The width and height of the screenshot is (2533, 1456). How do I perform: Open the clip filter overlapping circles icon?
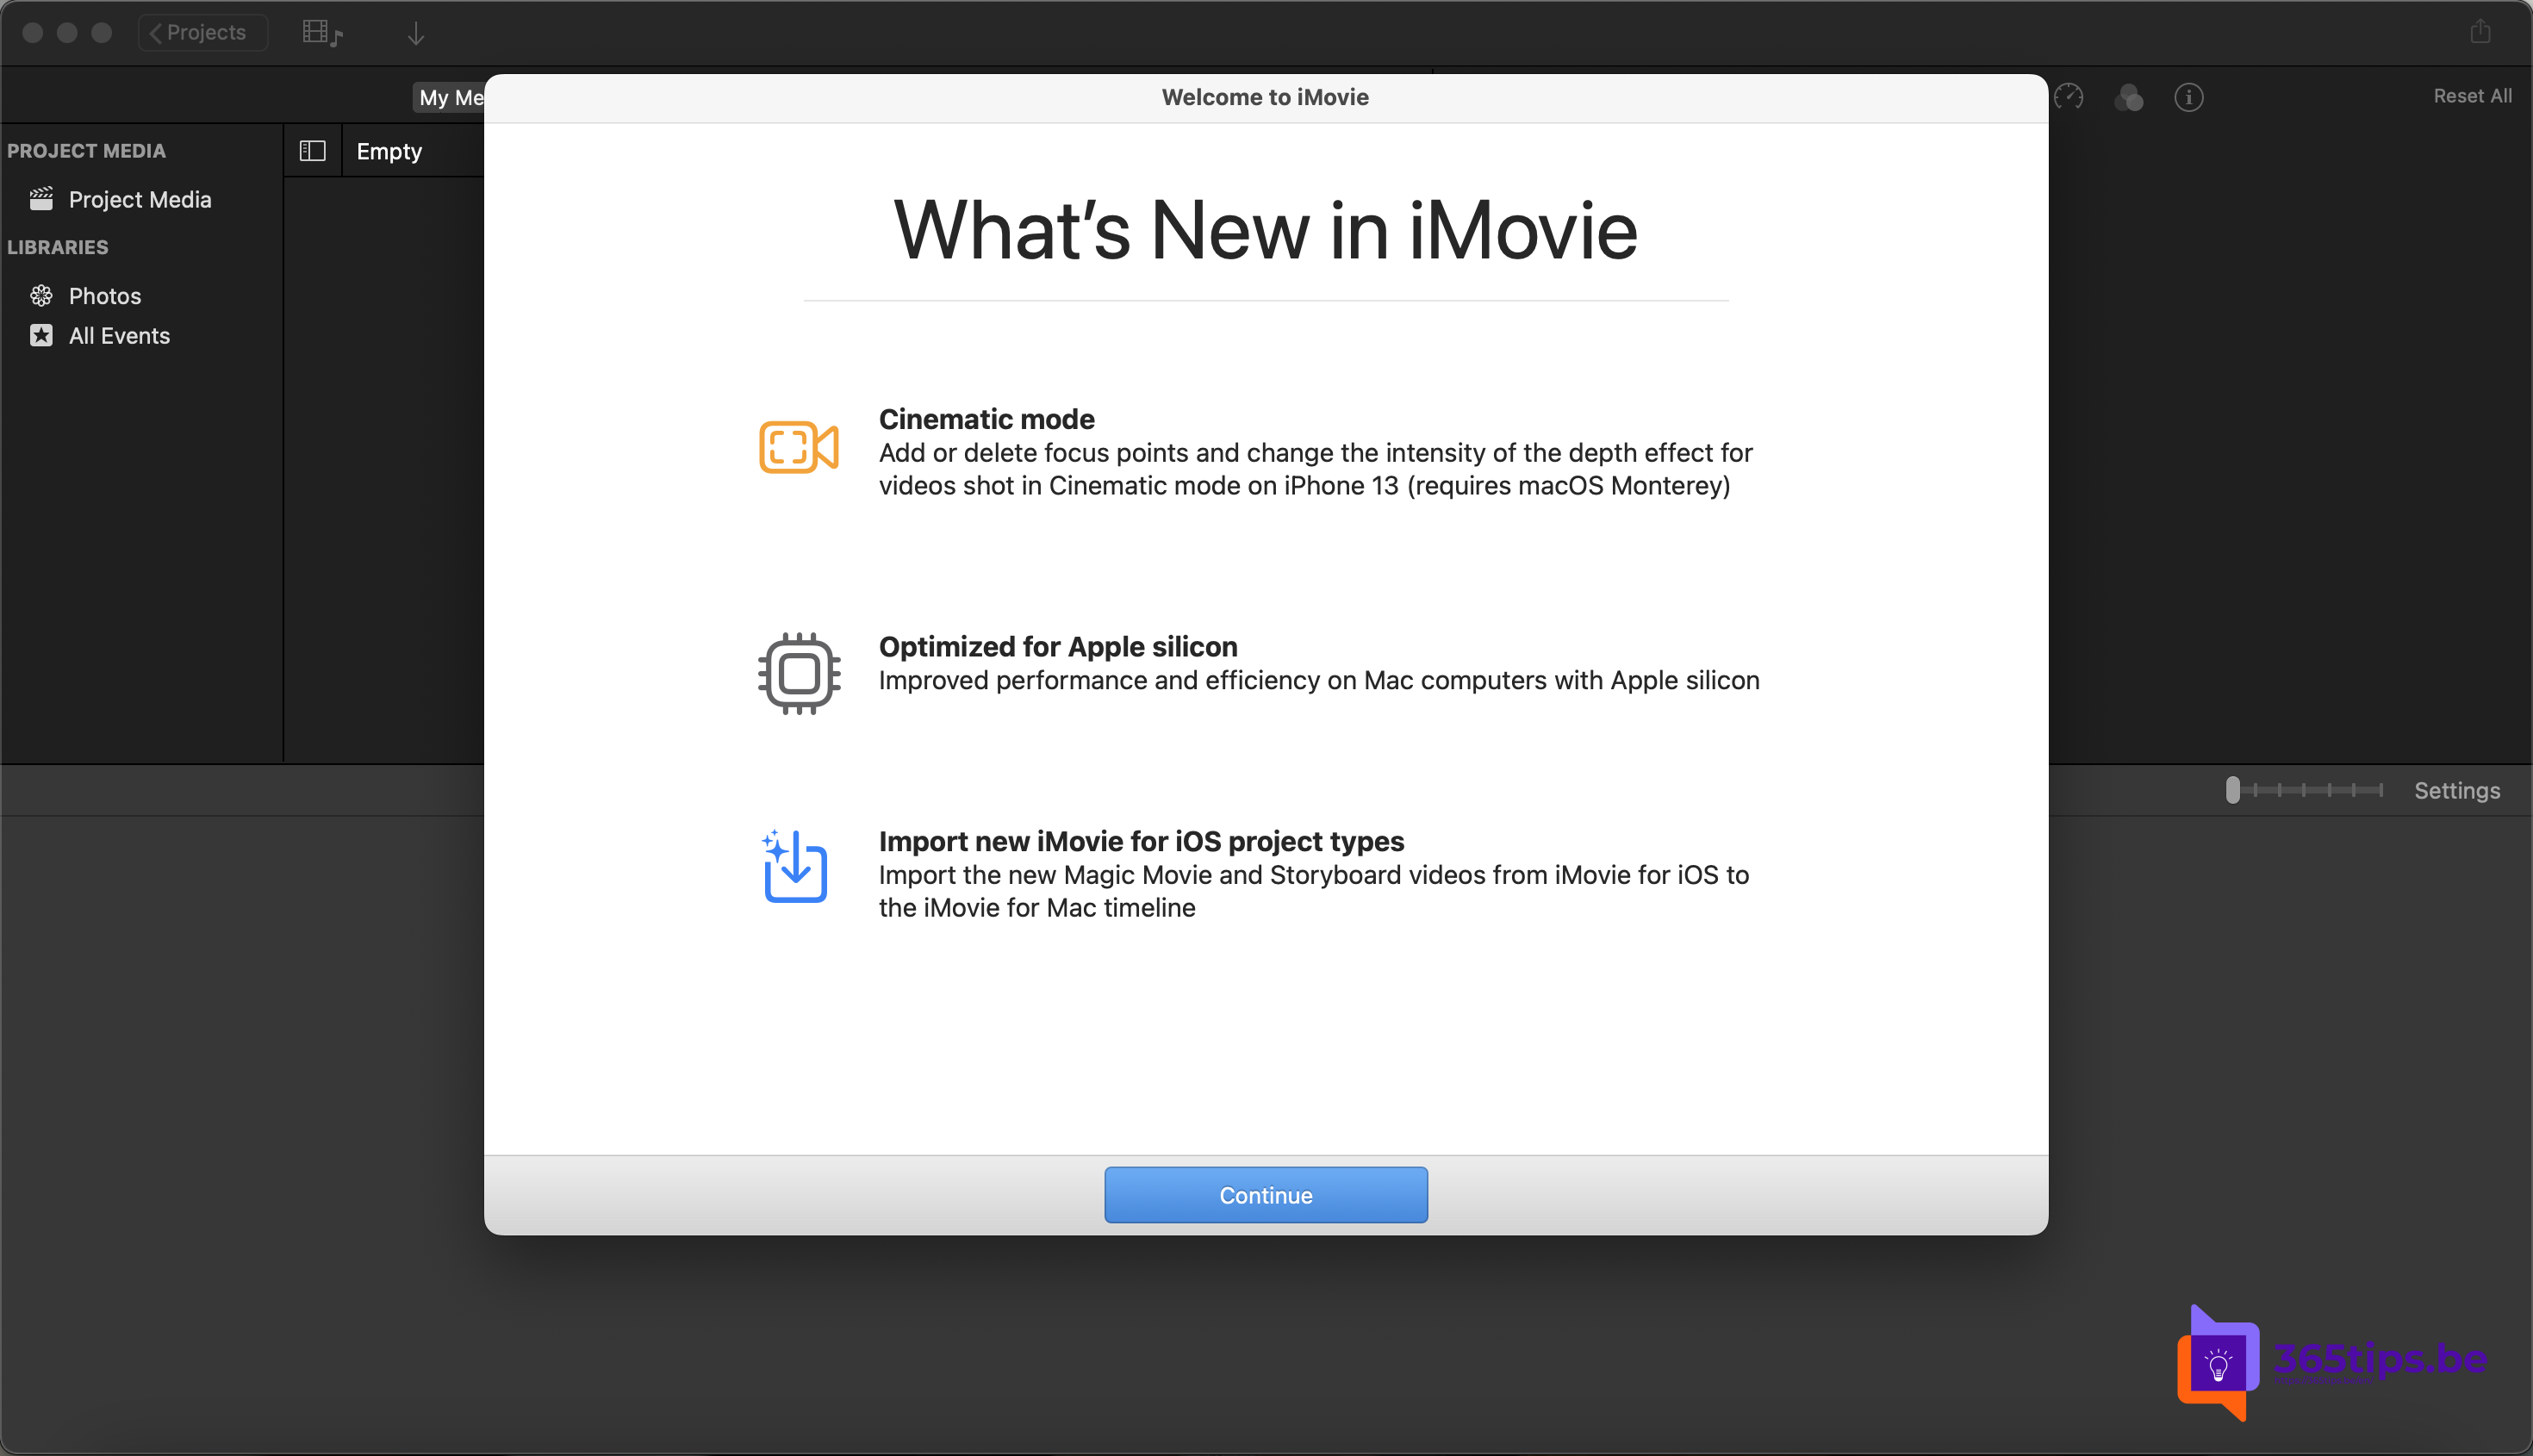pyautogui.click(x=2129, y=97)
